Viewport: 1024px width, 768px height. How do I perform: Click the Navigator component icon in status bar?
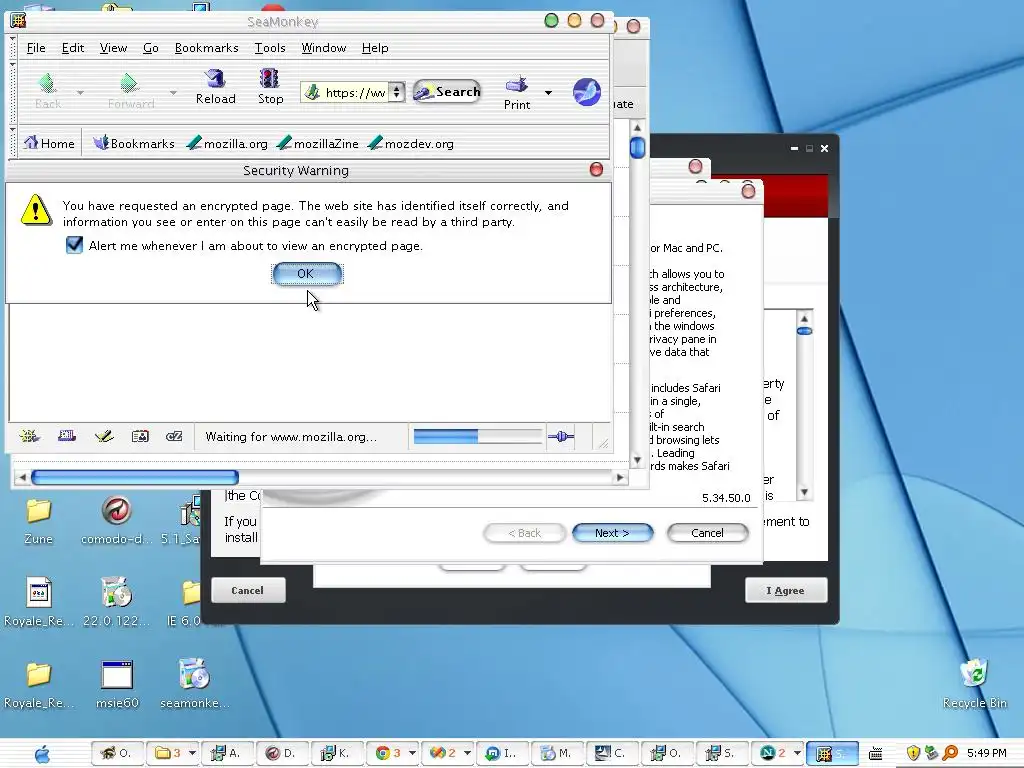click(x=29, y=436)
